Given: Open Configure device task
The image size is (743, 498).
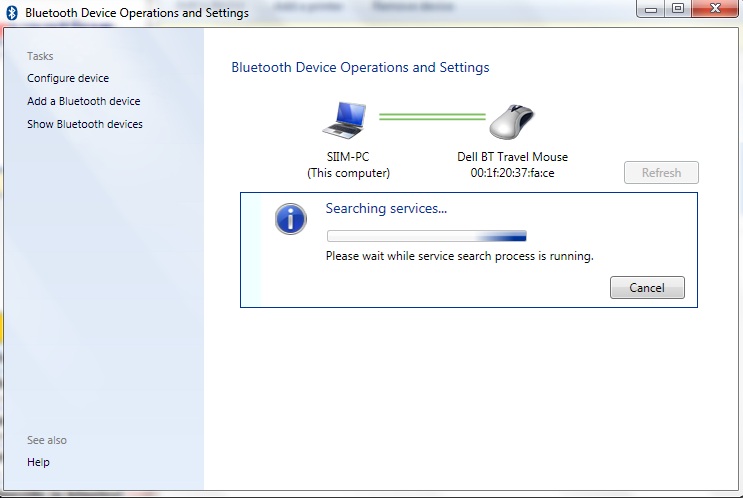Looking at the screenshot, I should pos(68,78).
